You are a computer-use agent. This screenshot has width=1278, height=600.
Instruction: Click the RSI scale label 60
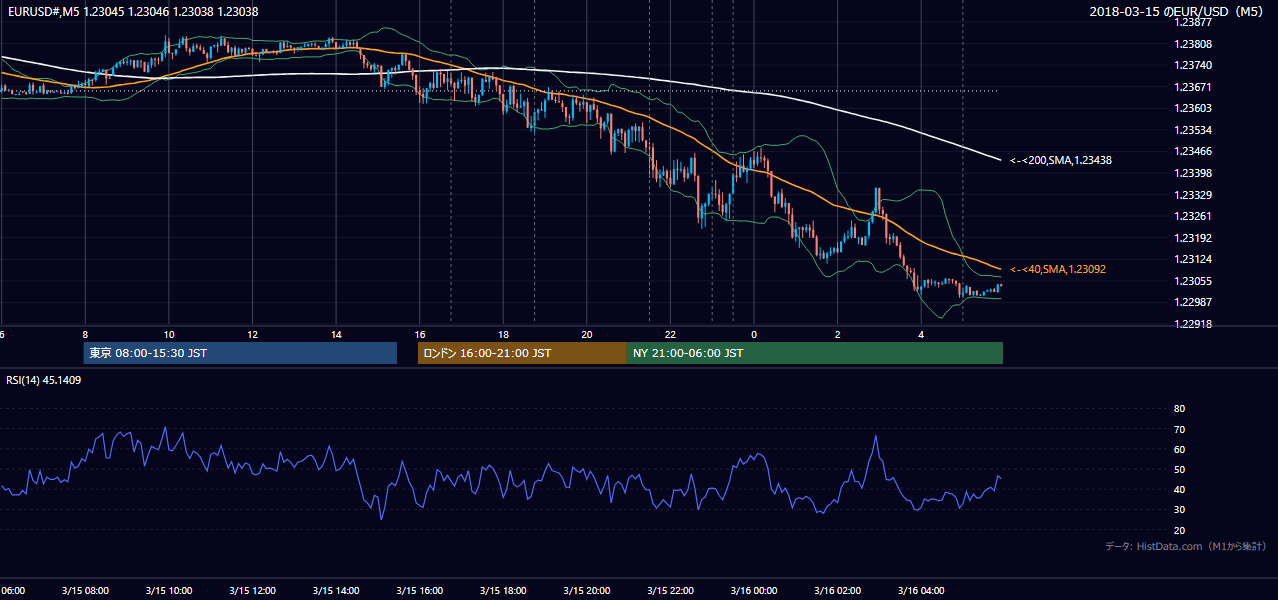click(x=1180, y=449)
